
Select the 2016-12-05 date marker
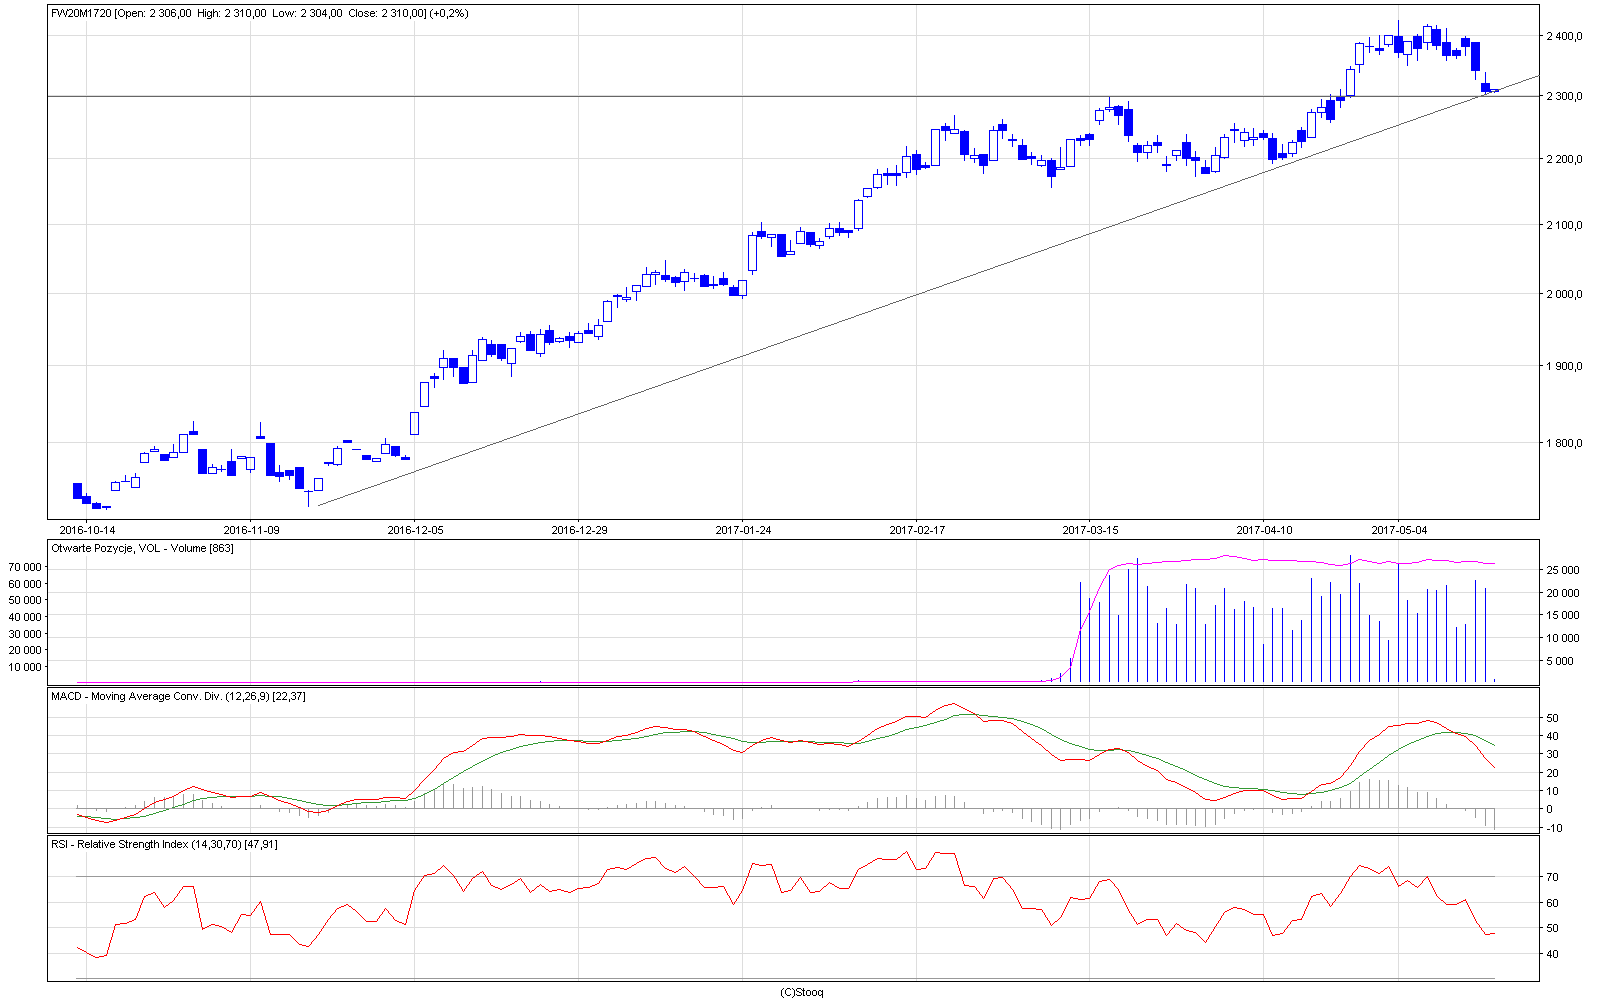click(415, 530)
